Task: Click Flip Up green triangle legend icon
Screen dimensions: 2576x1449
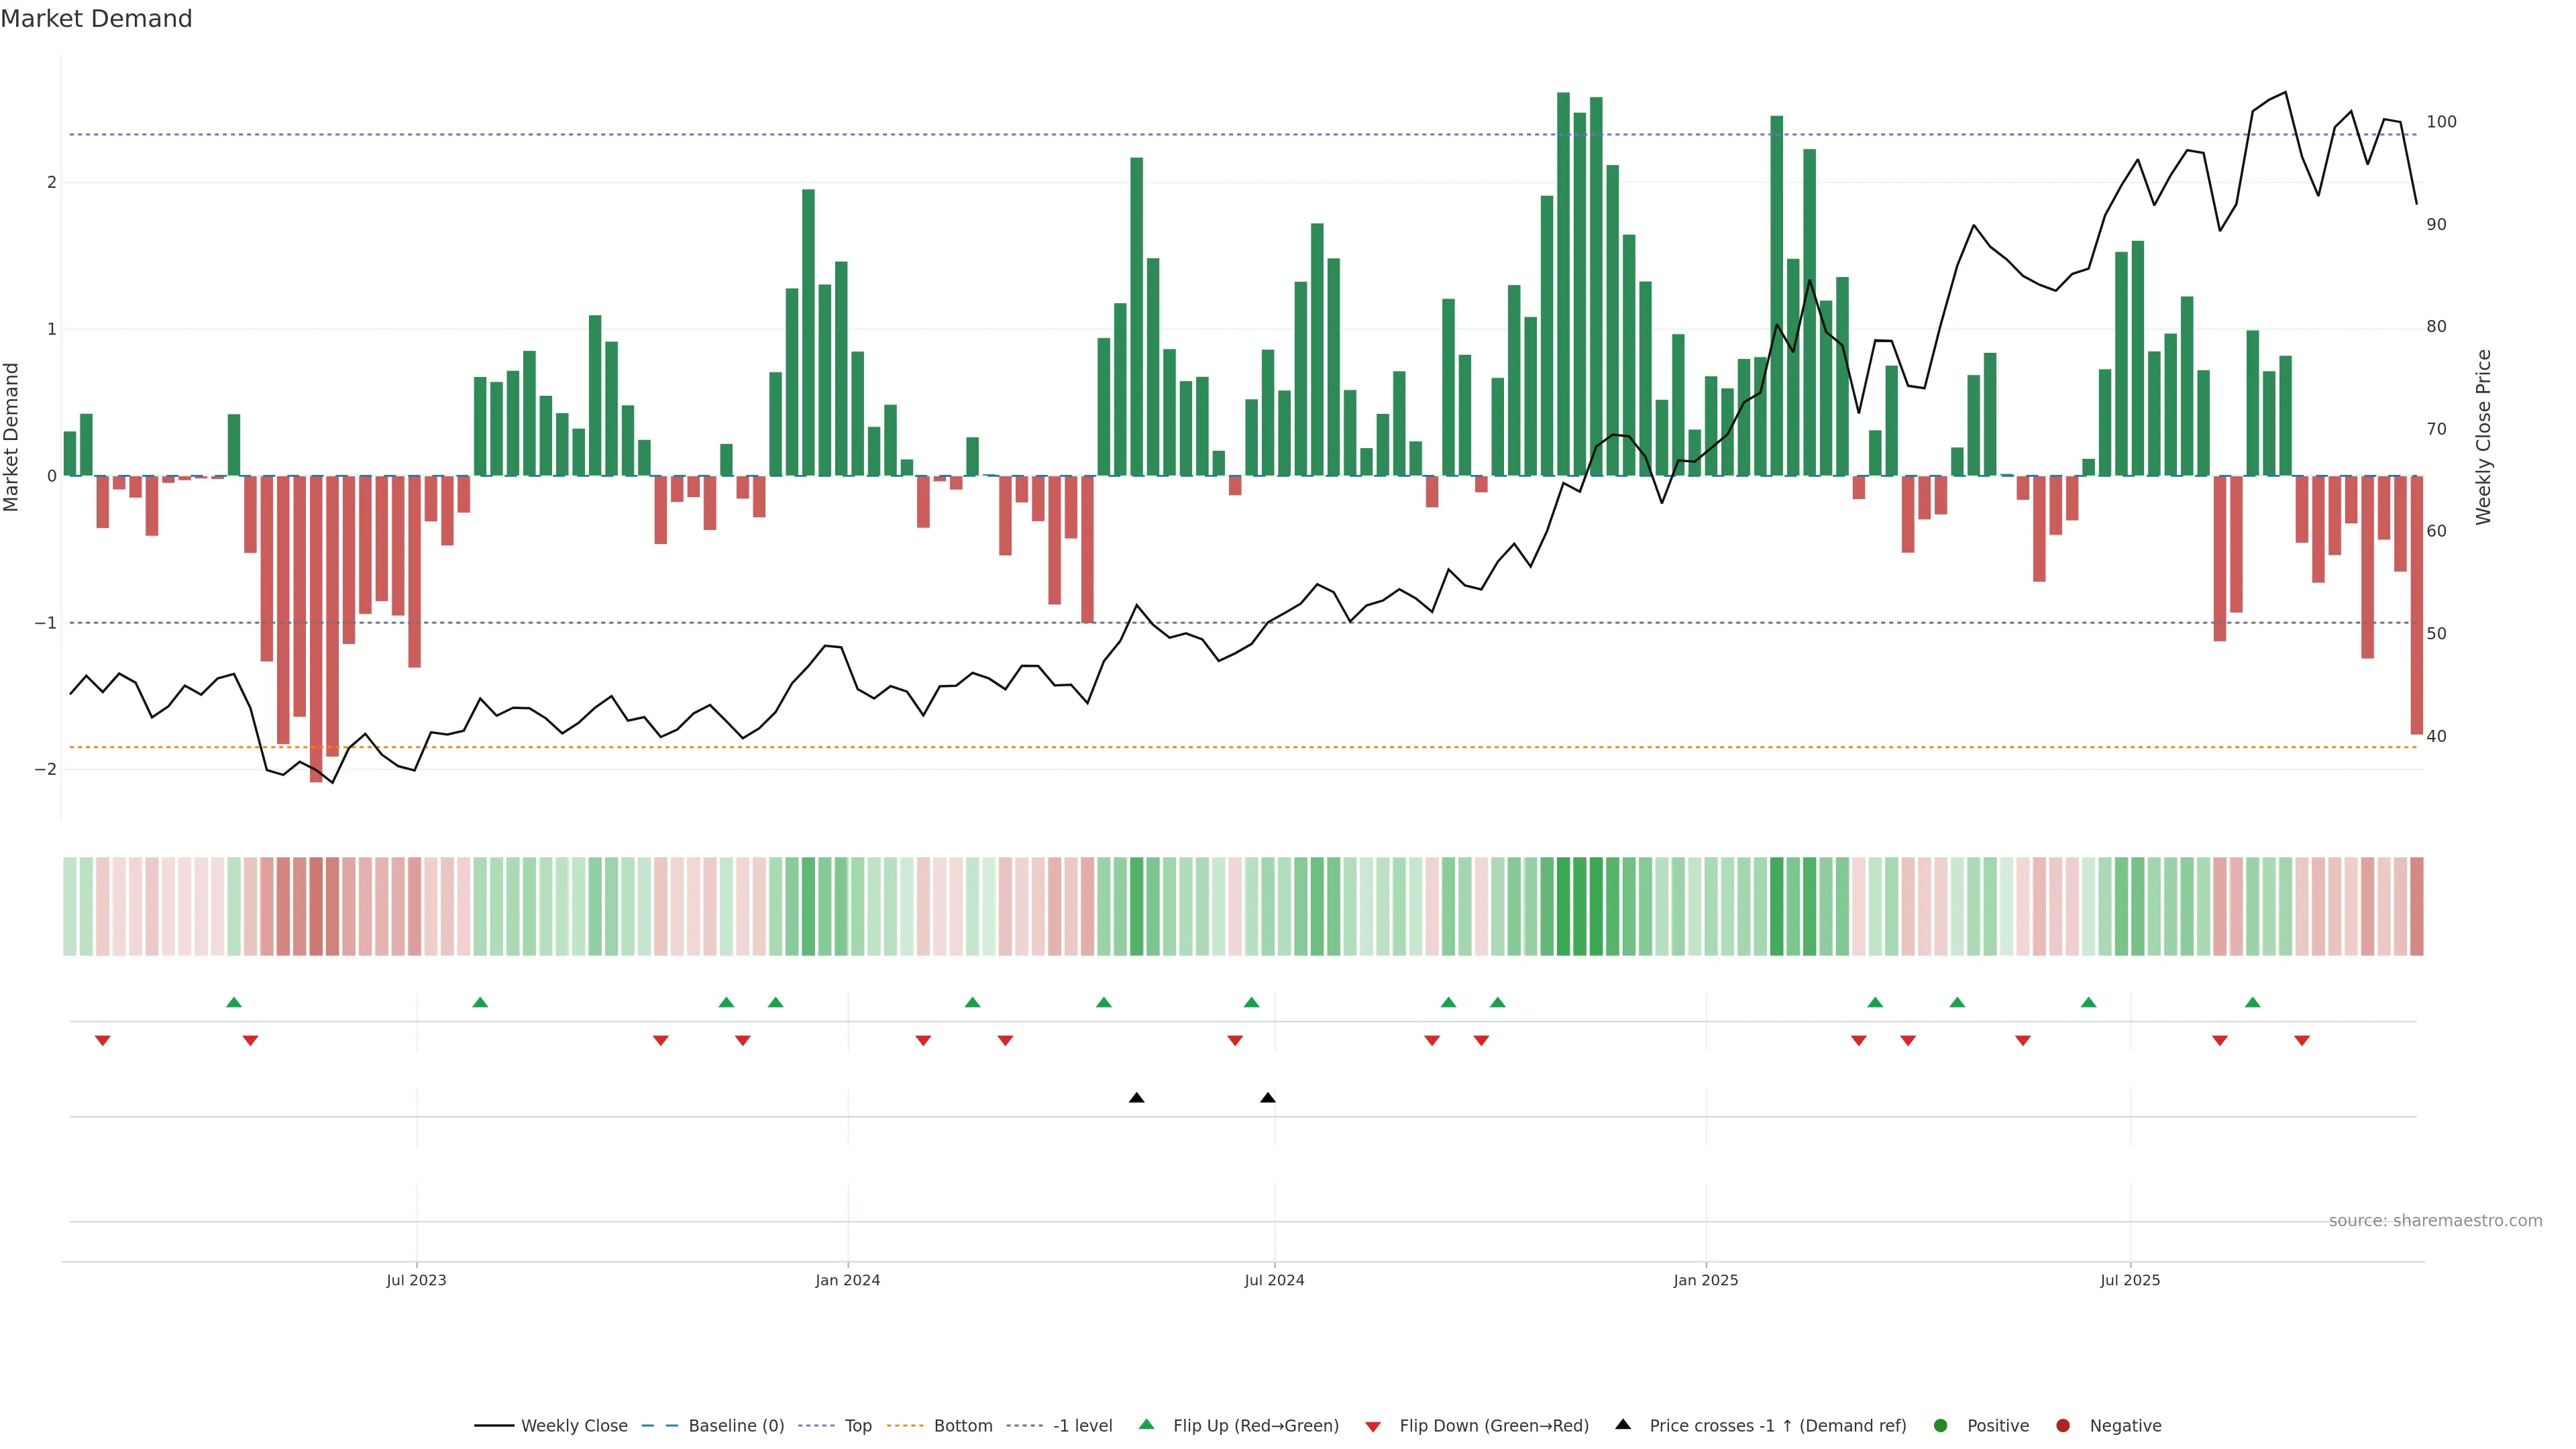Action: point(1147,1425)
